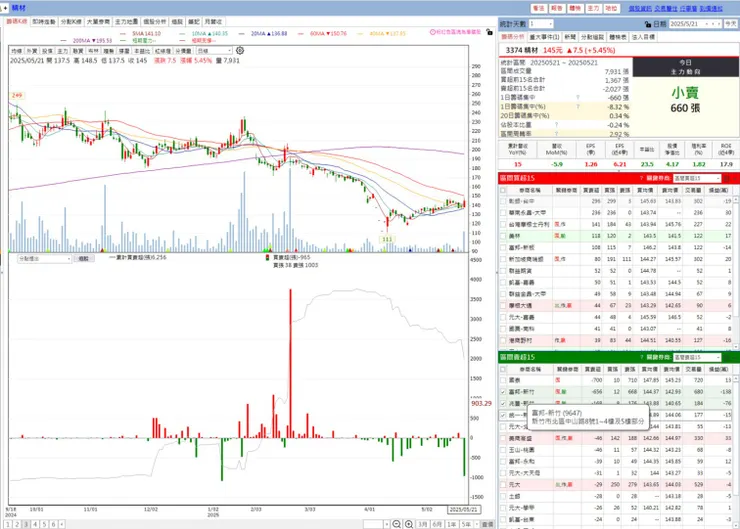This screenshot has height=529, width=740.
Task: Switch to the 主力地圖 tab
Action: (x=126, y=22)
